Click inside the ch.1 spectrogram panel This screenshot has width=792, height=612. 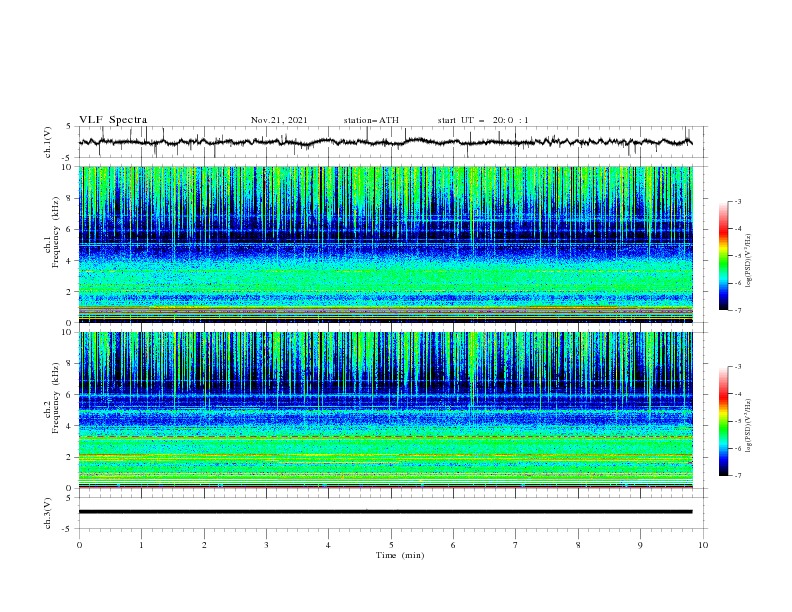[x=385, y=244]
